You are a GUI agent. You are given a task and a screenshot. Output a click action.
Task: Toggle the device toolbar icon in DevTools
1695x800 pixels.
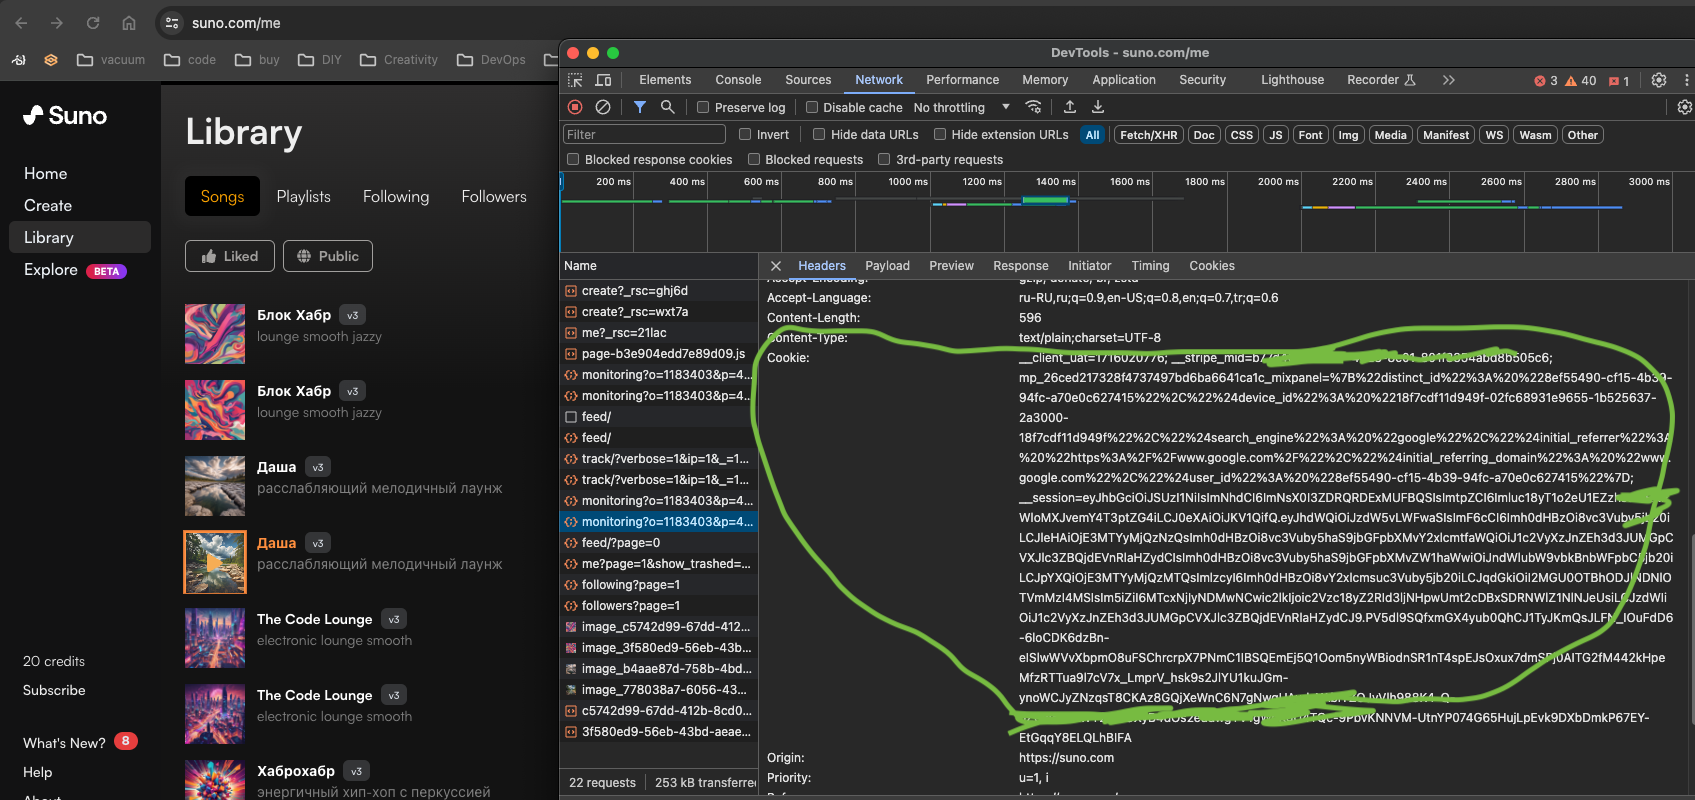click(x=603, y=80)
